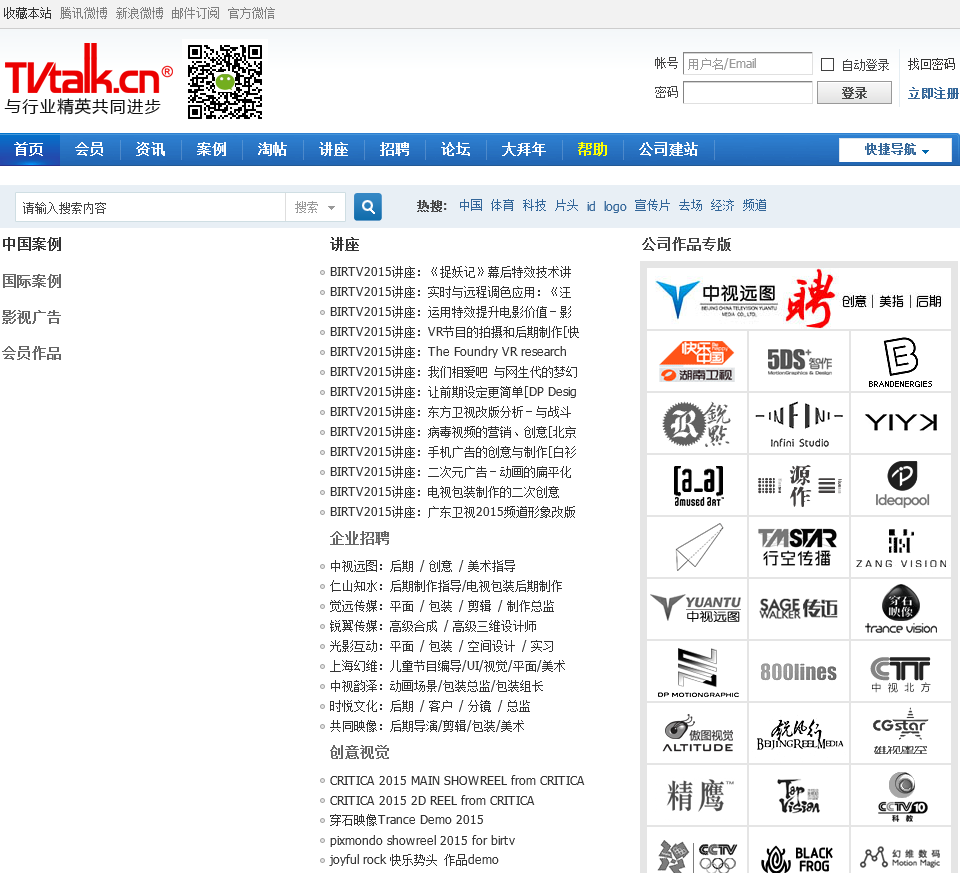
Task: Focus the 密码 password field
Action: point(748,93)
